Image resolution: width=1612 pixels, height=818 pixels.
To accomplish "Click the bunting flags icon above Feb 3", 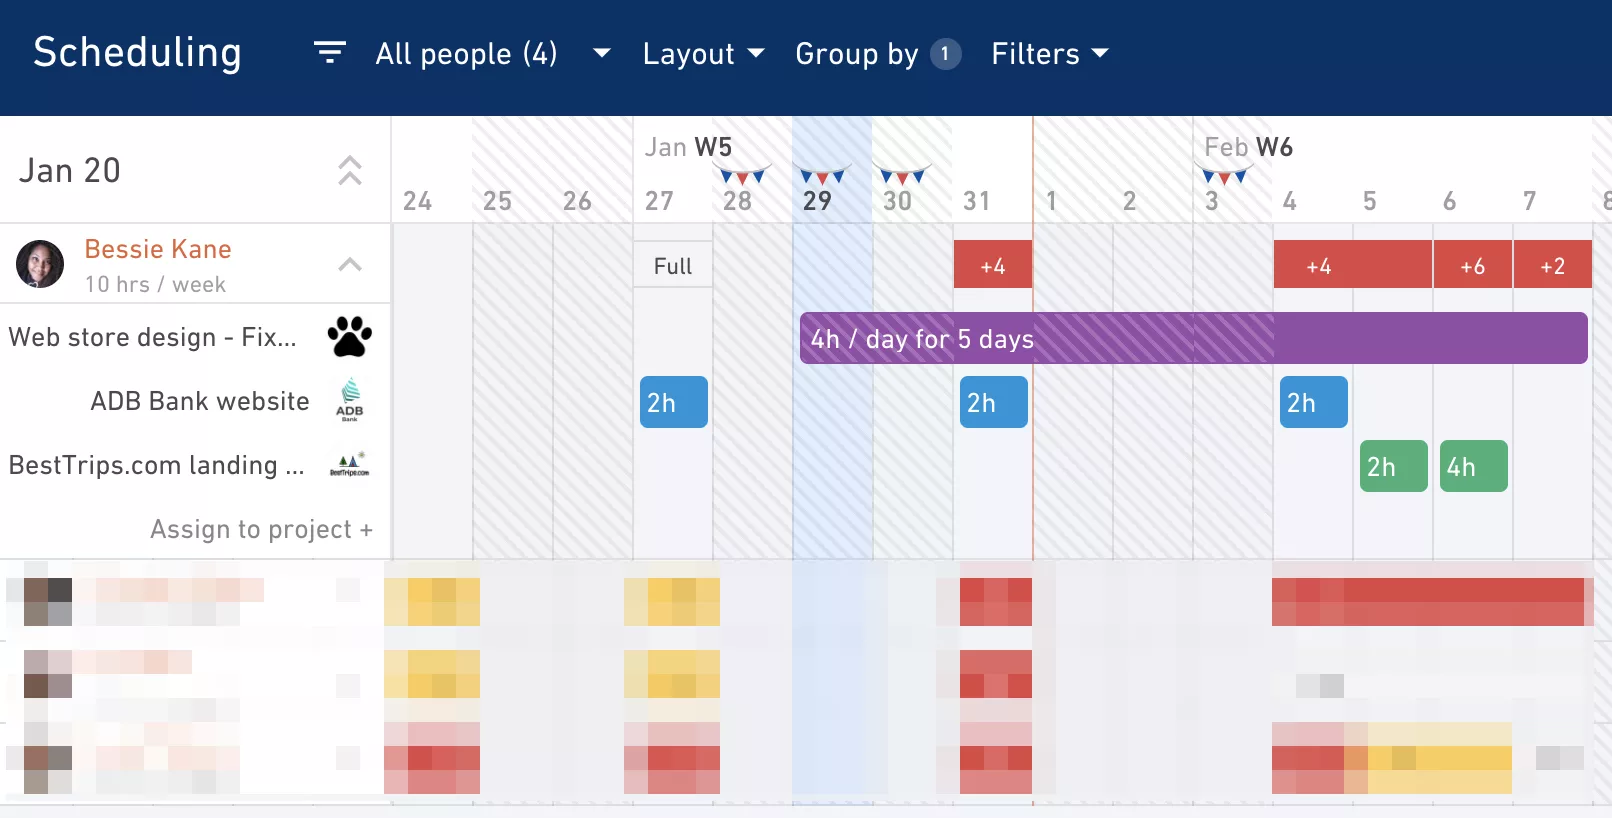I will coord(1225,175).
